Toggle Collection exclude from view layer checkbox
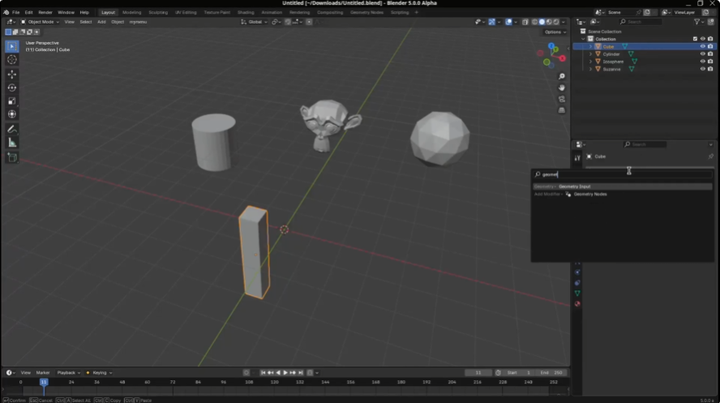Viewport: 720px width, 403px height. [x=695, y=39]
